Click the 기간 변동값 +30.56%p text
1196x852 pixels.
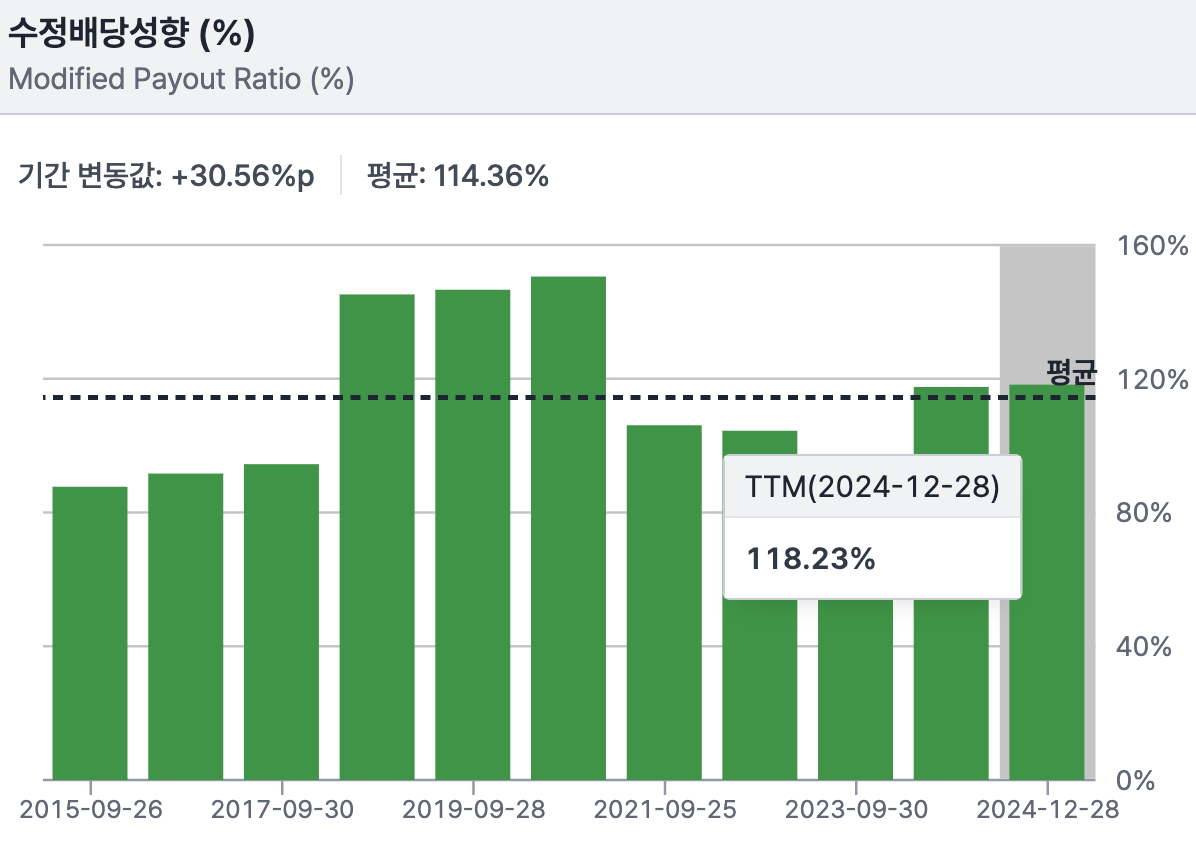point(166,177)
